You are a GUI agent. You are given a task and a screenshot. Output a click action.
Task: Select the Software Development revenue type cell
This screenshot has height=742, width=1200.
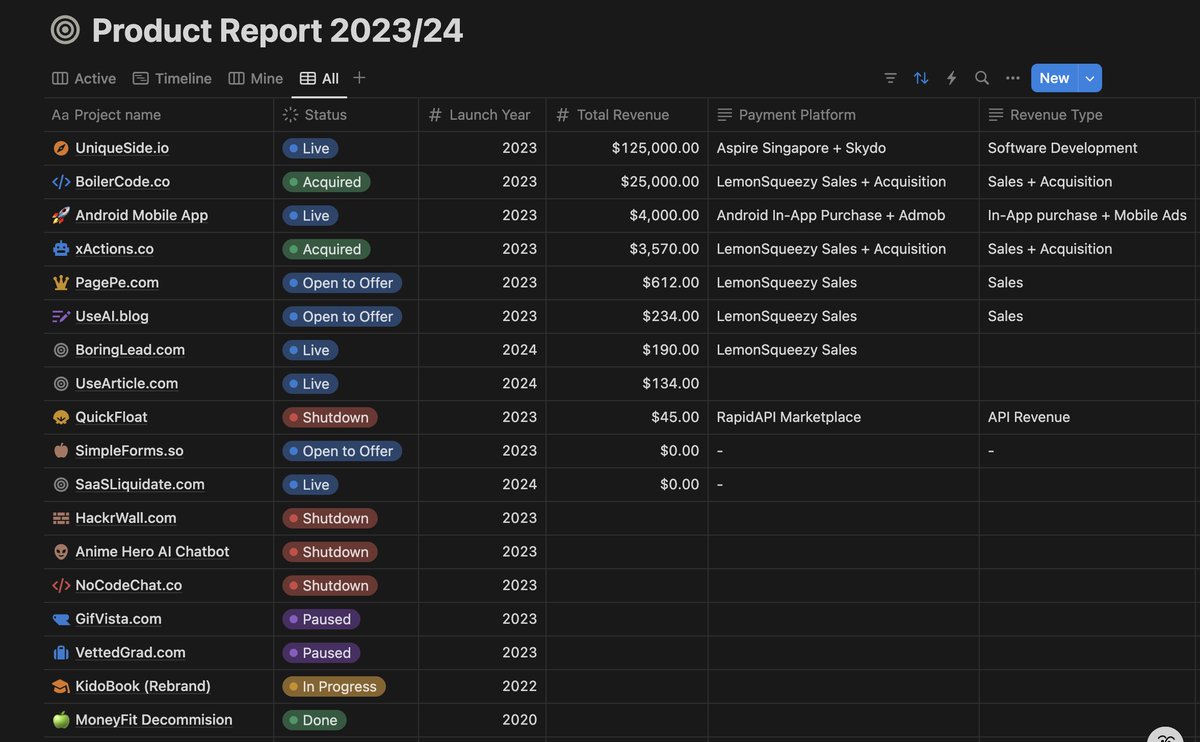(1088, 148)
